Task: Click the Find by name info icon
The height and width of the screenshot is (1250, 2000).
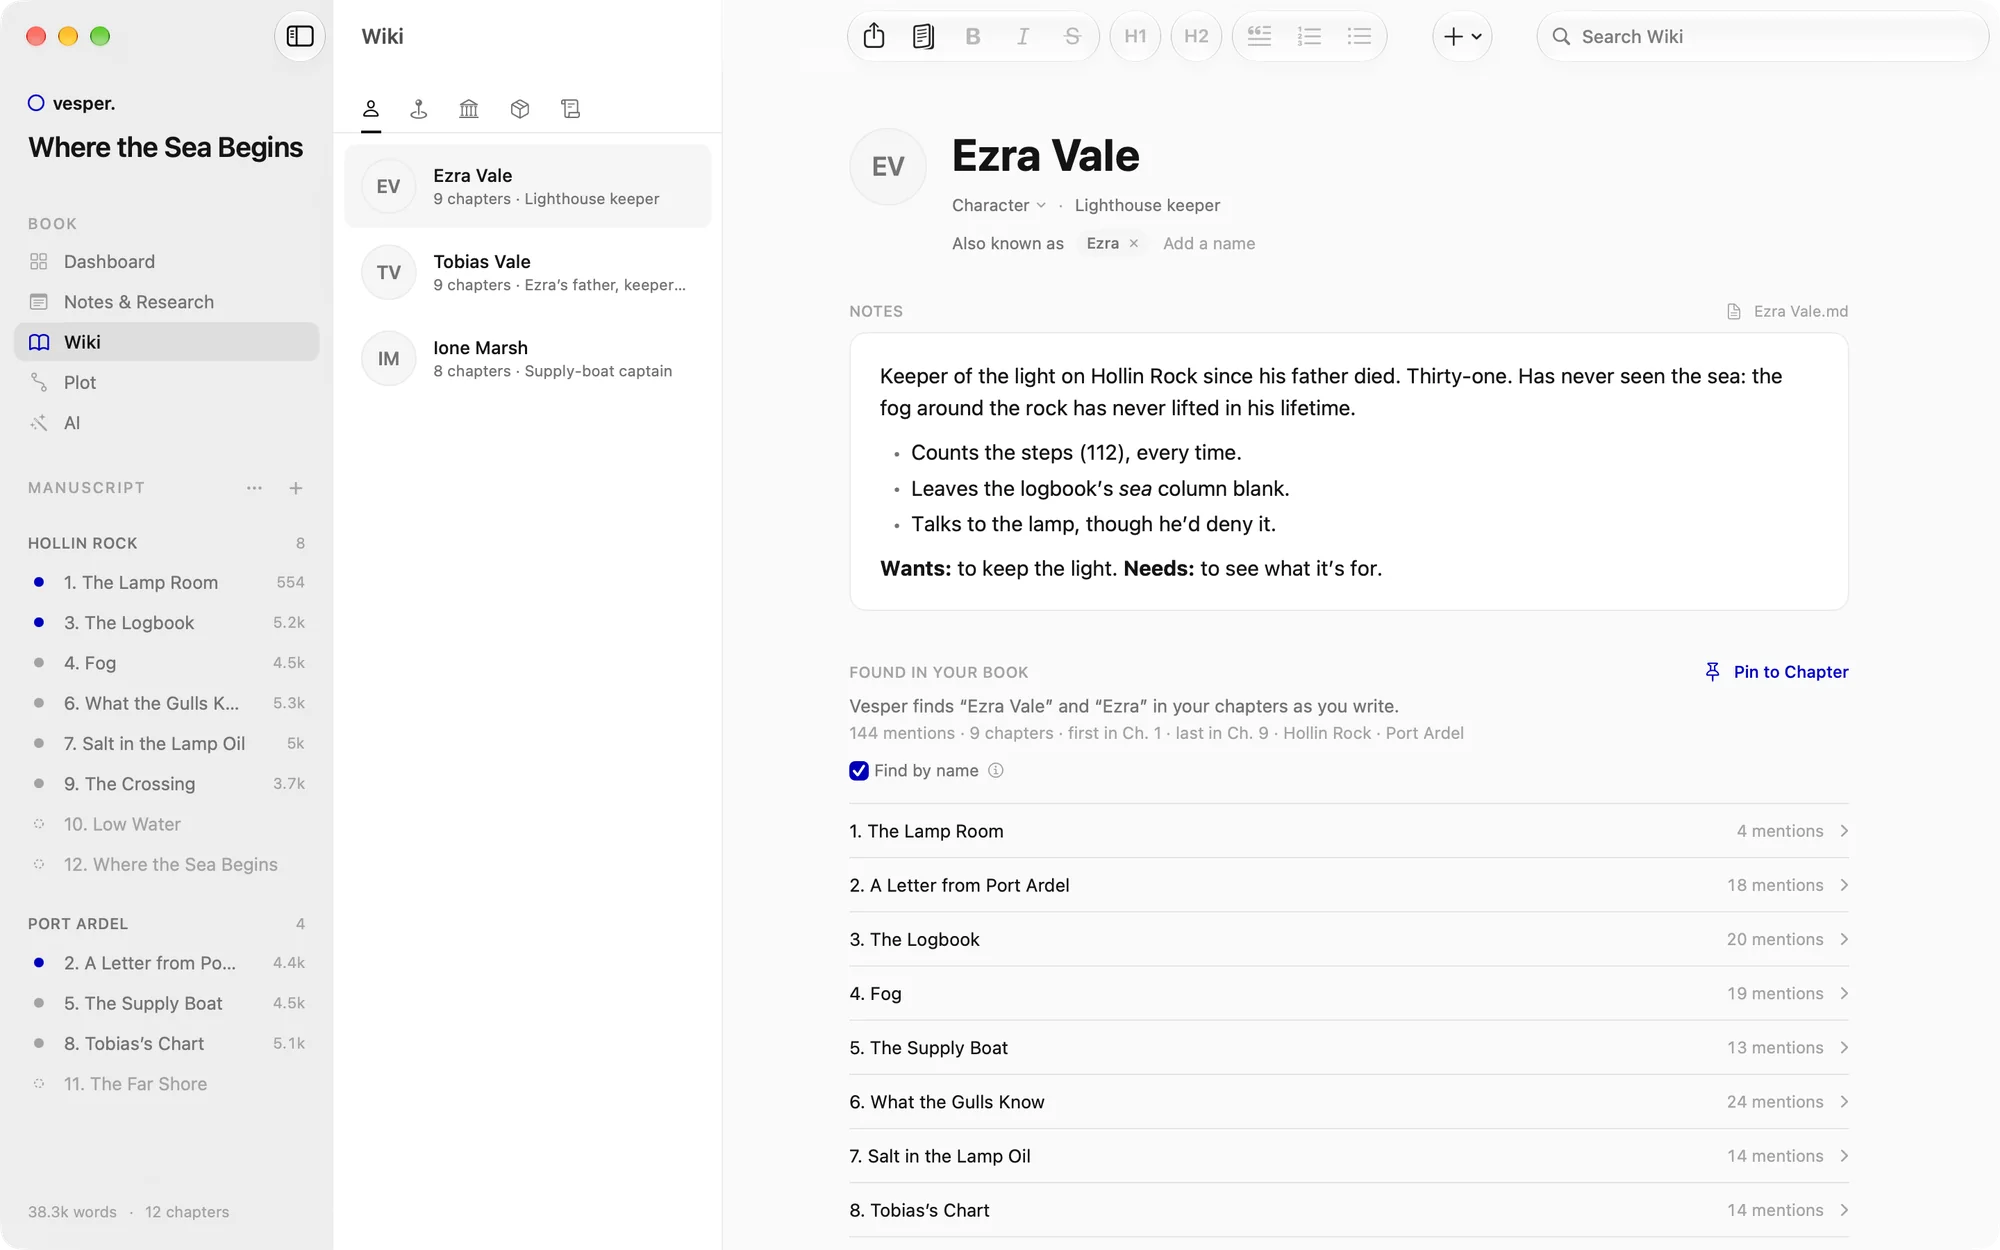Action: pyautogui.click(x=996, y=771)
